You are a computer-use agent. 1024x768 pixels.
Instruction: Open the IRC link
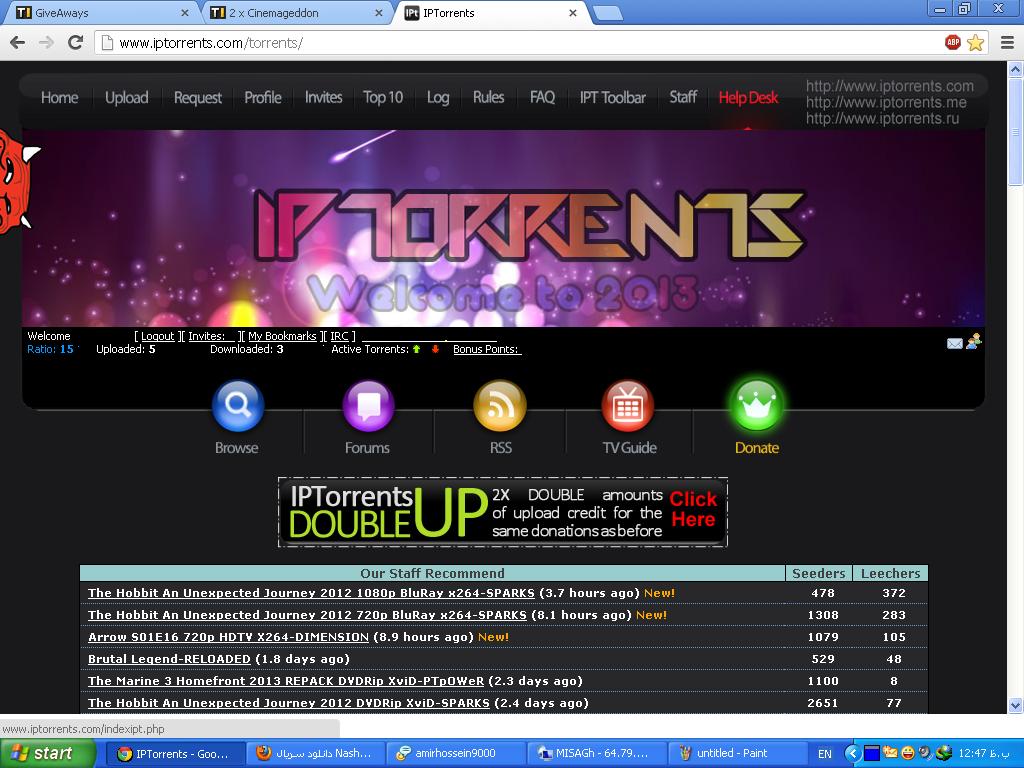(x=340, y=336)
